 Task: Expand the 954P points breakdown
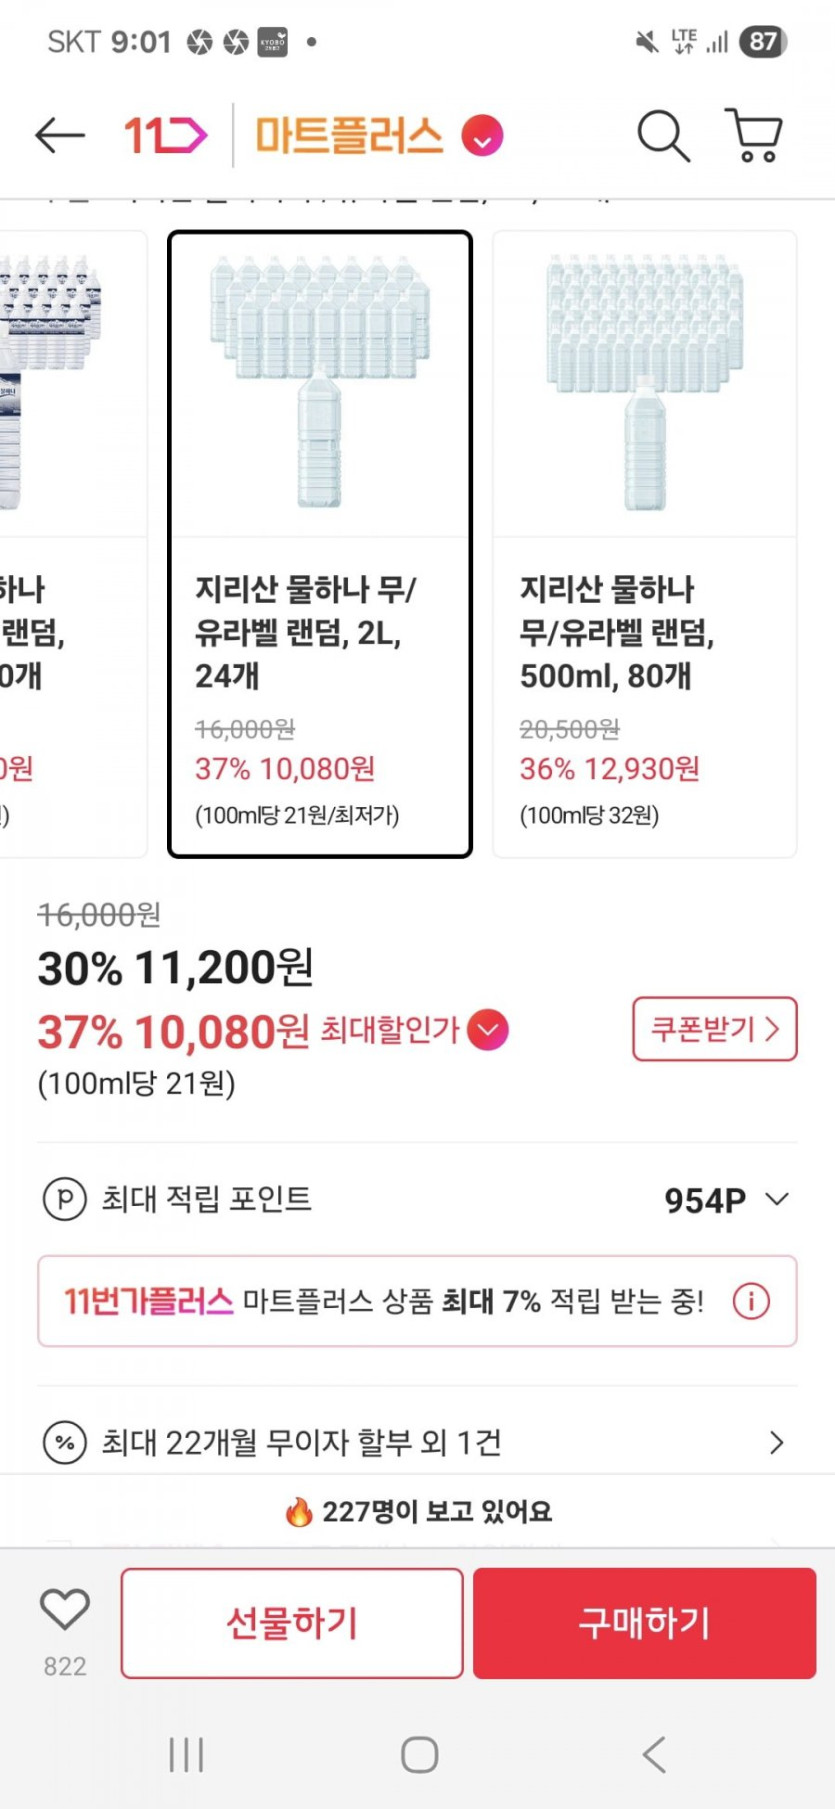[x=777, y=1199]
